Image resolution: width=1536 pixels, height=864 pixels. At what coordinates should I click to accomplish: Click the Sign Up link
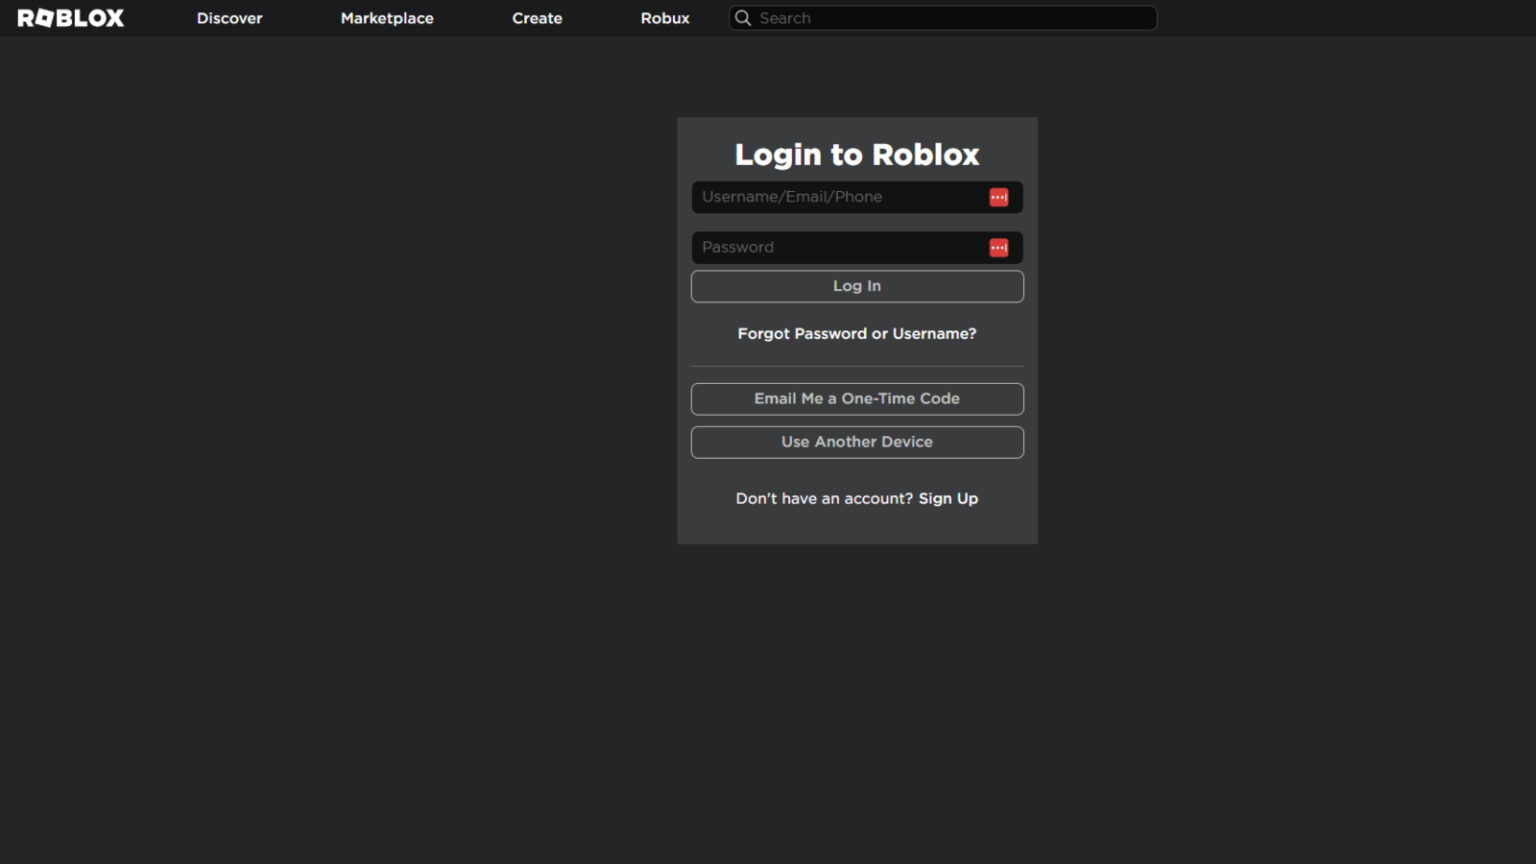948,498
